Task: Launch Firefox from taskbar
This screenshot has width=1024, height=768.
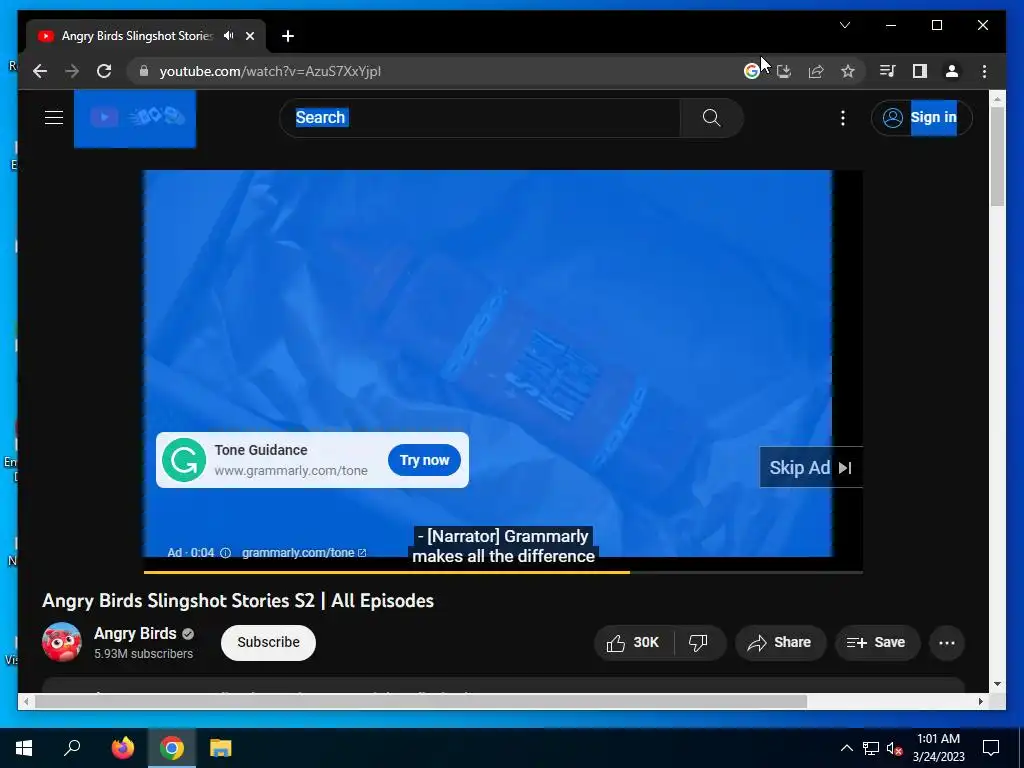Action: (122, 748)
